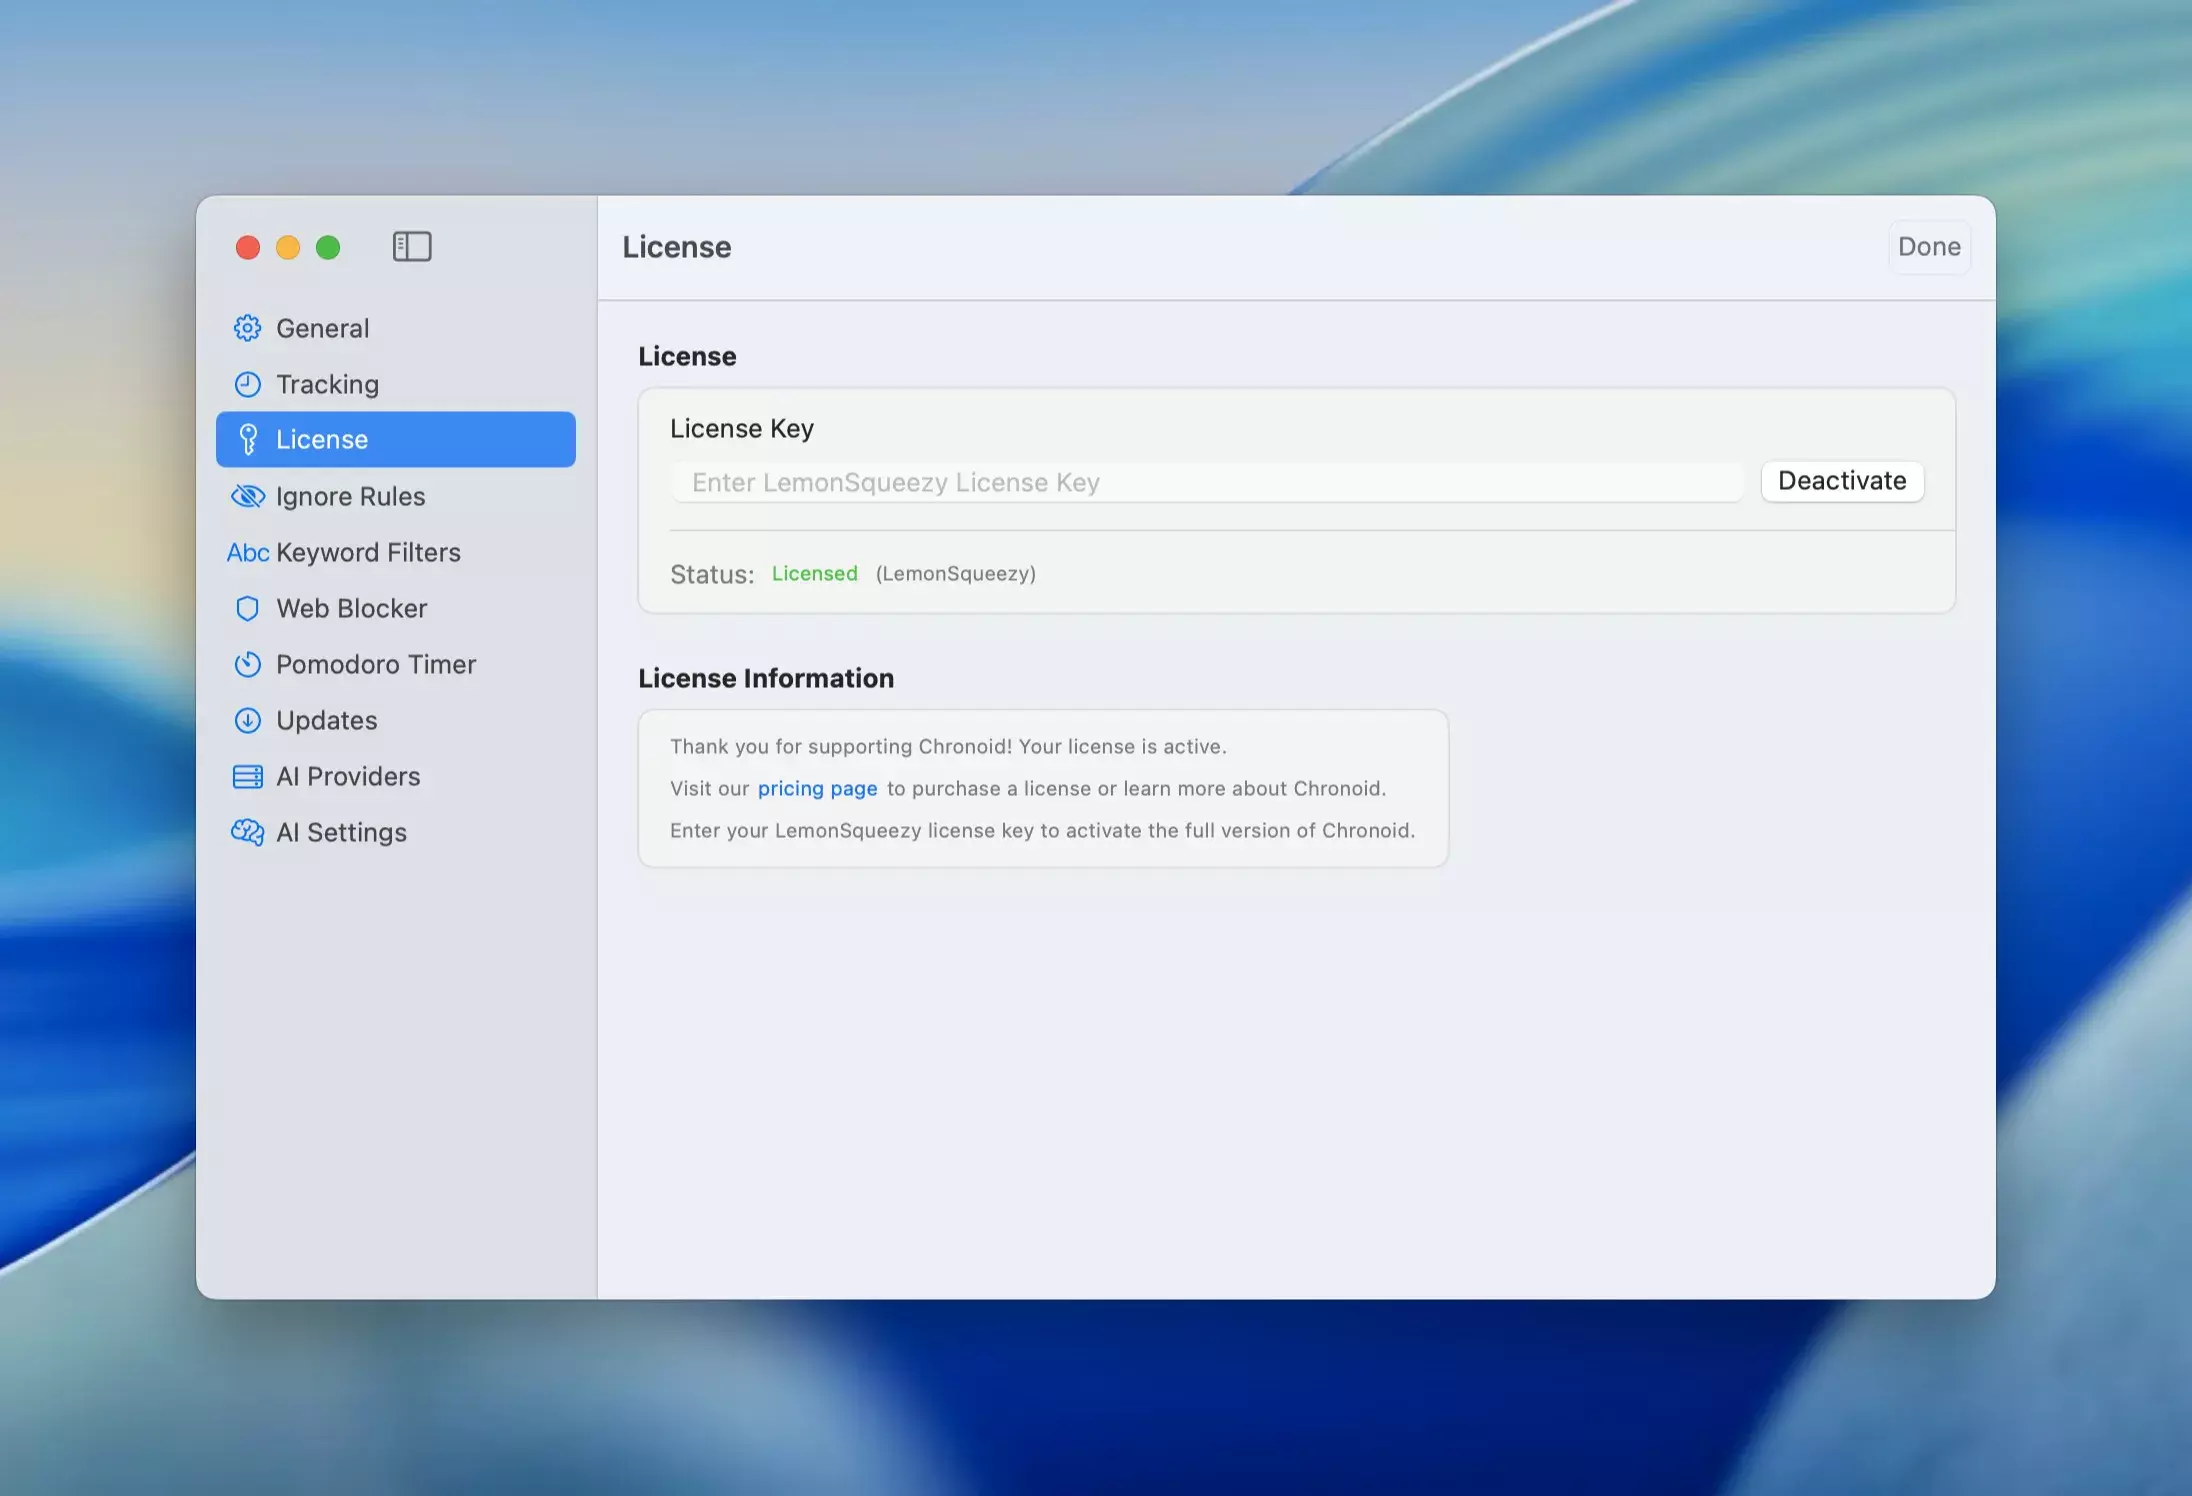Click the Done button

(x=1928, y=246)
